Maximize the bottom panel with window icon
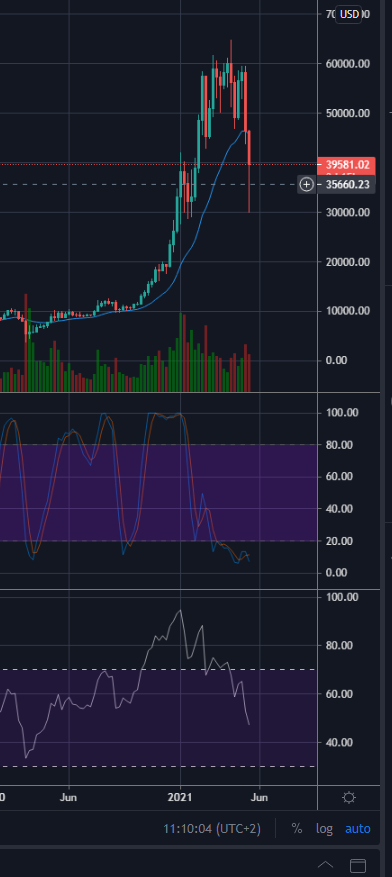The width and height of the screenshot is (392, 877). (x=357, y=865)
